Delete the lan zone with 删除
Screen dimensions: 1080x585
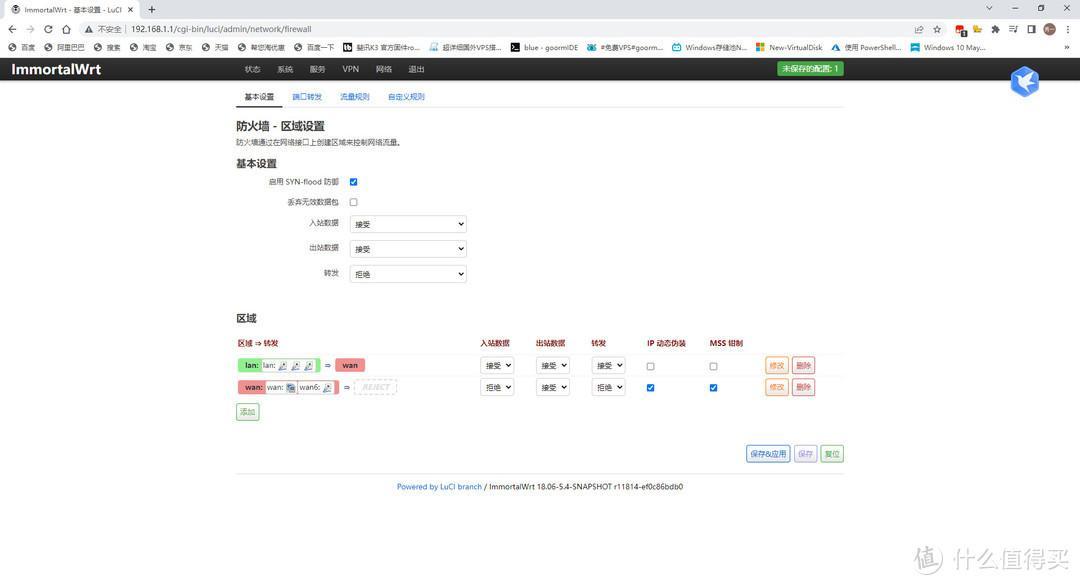(x=803, y=365)
